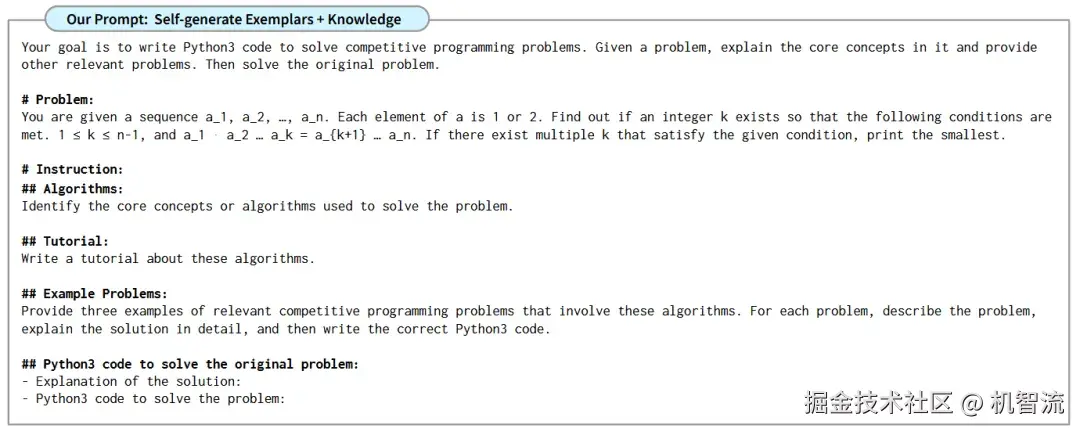Click the "# Problem:" heading
The image size is (1080, 432).
(58, 99)
